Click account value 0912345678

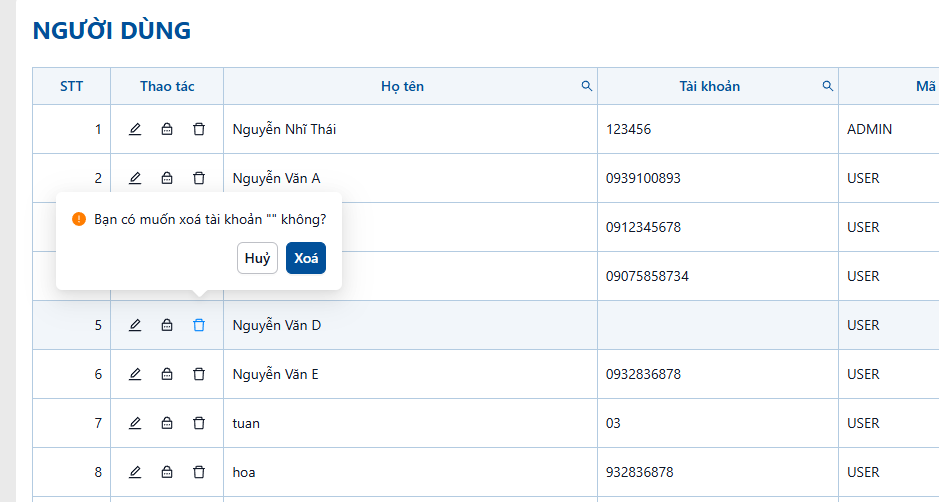coord(643,227)
